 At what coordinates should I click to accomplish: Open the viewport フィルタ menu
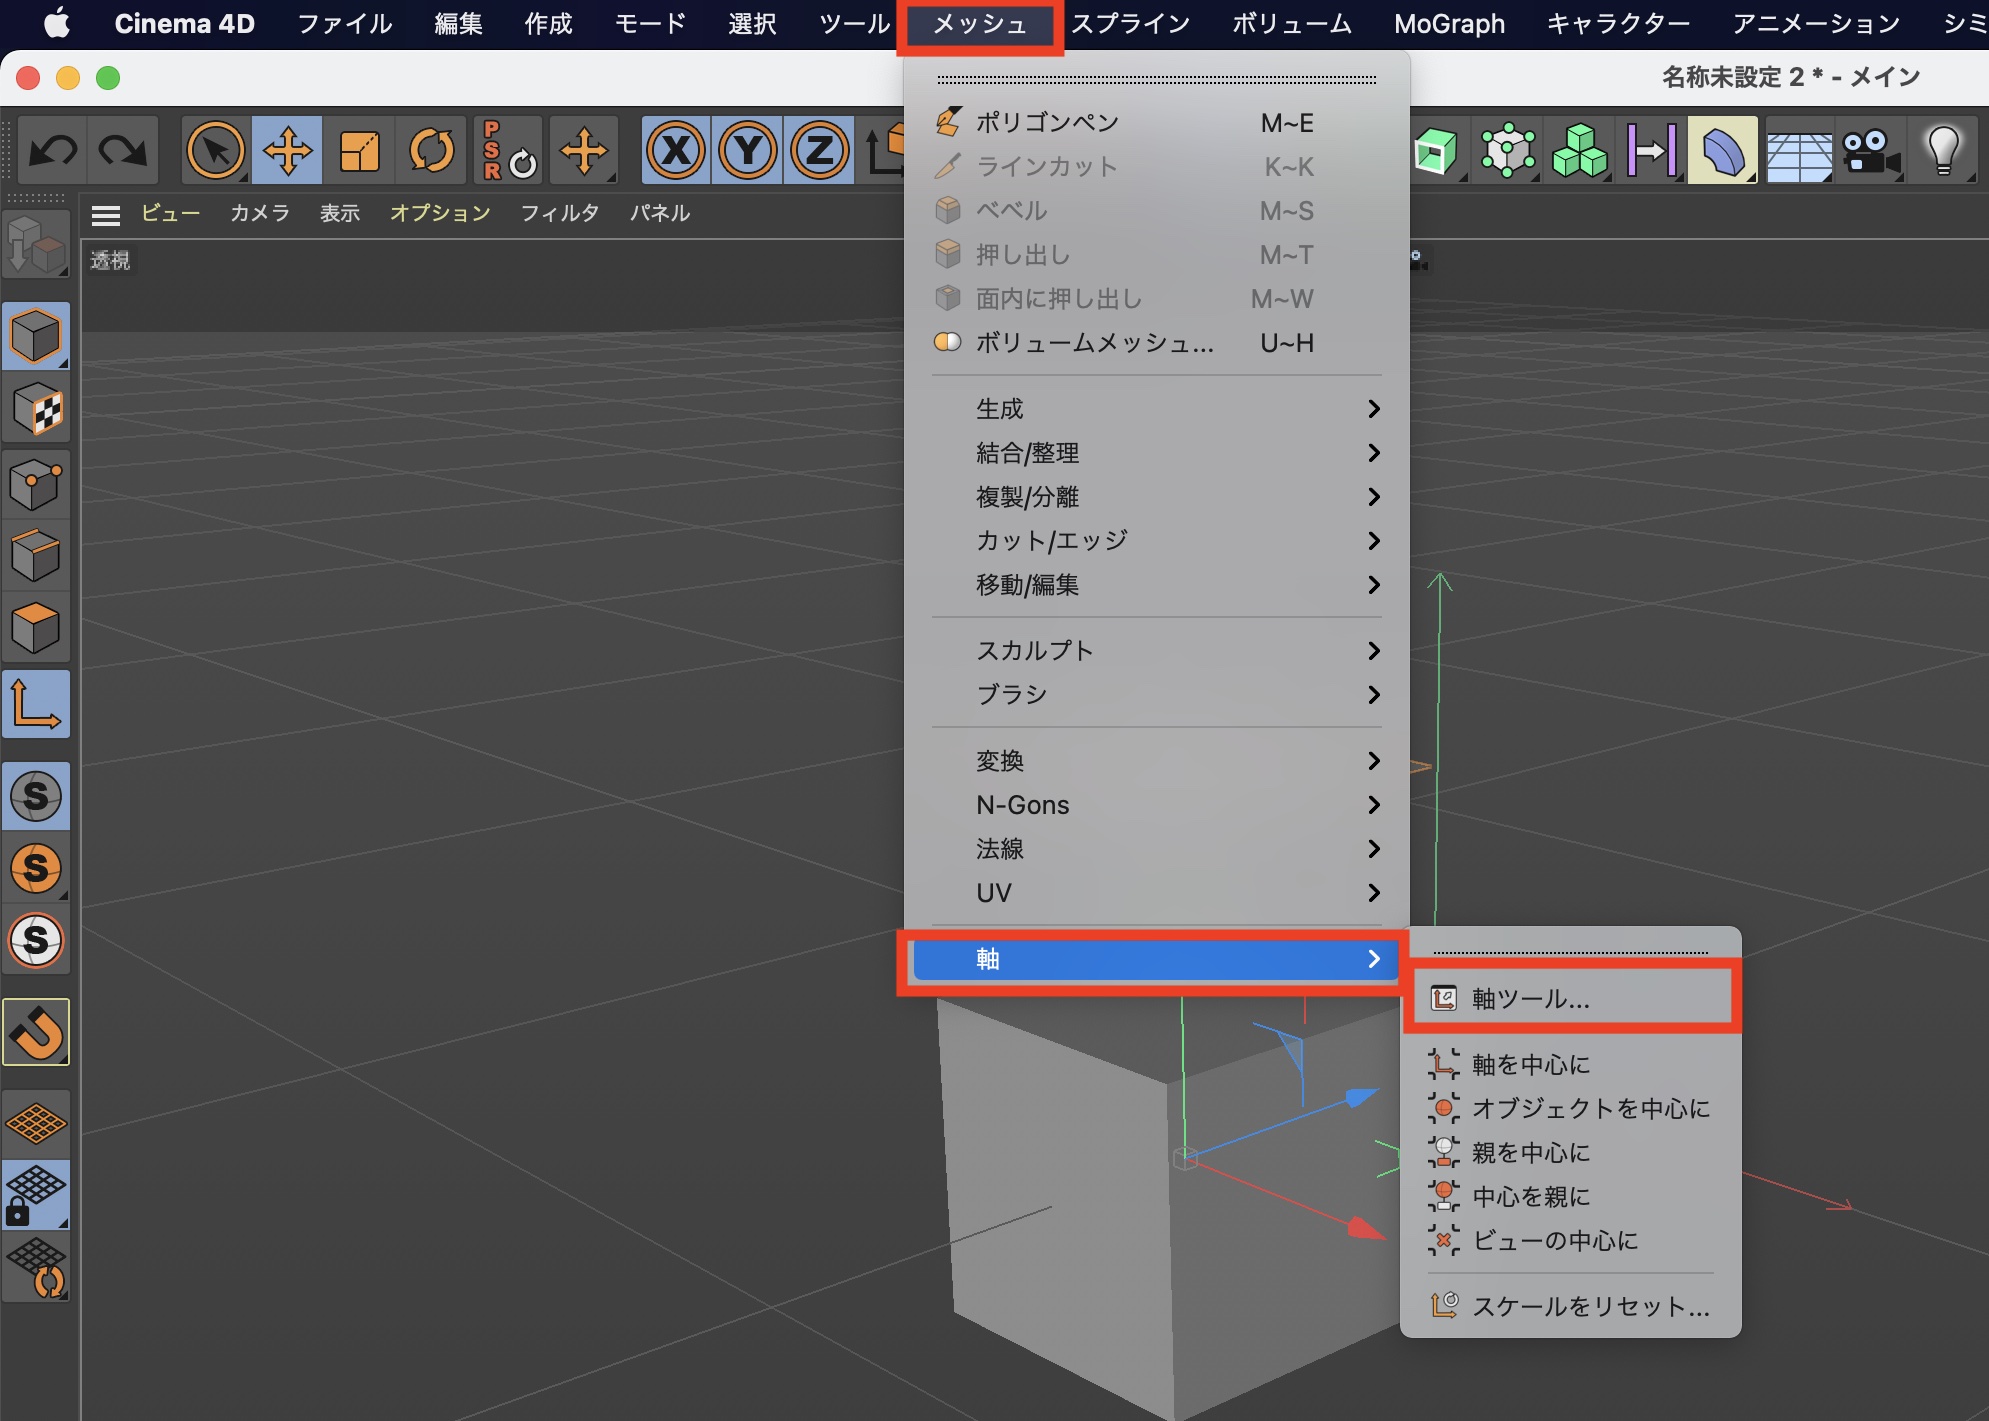pos(559,213)
